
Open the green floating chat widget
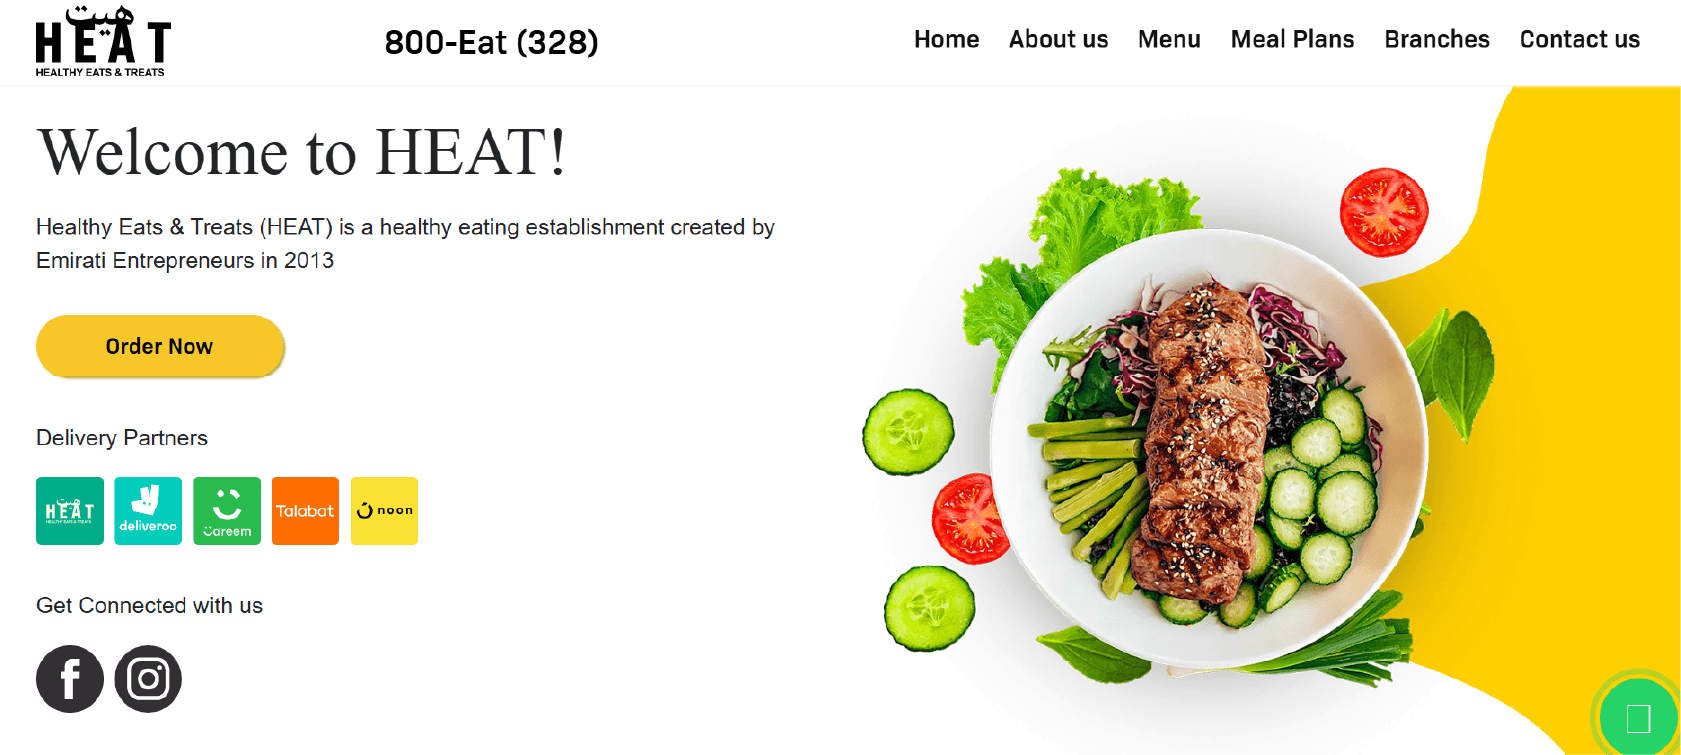click(1637, 717)
